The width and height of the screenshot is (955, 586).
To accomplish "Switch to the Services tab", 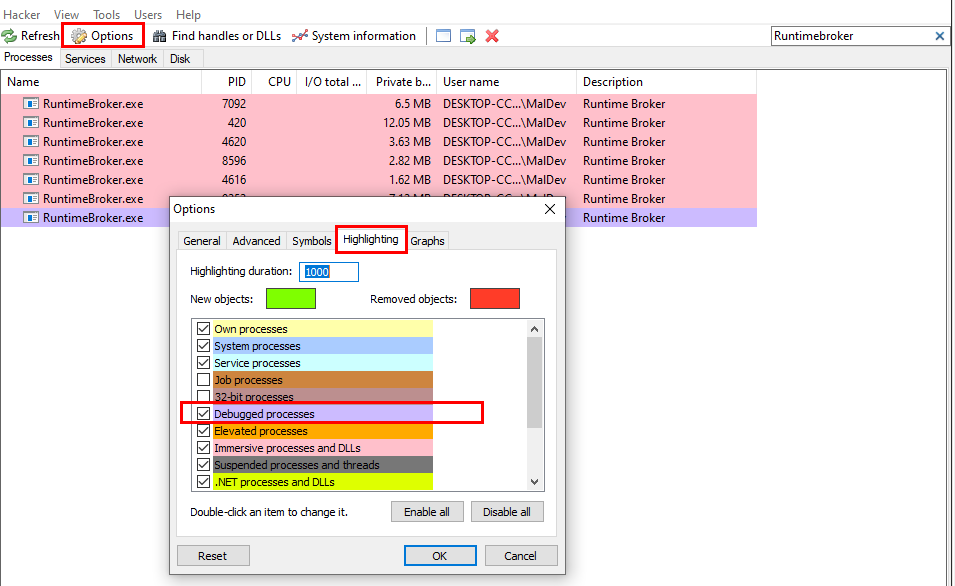I will tap(85, 59).
